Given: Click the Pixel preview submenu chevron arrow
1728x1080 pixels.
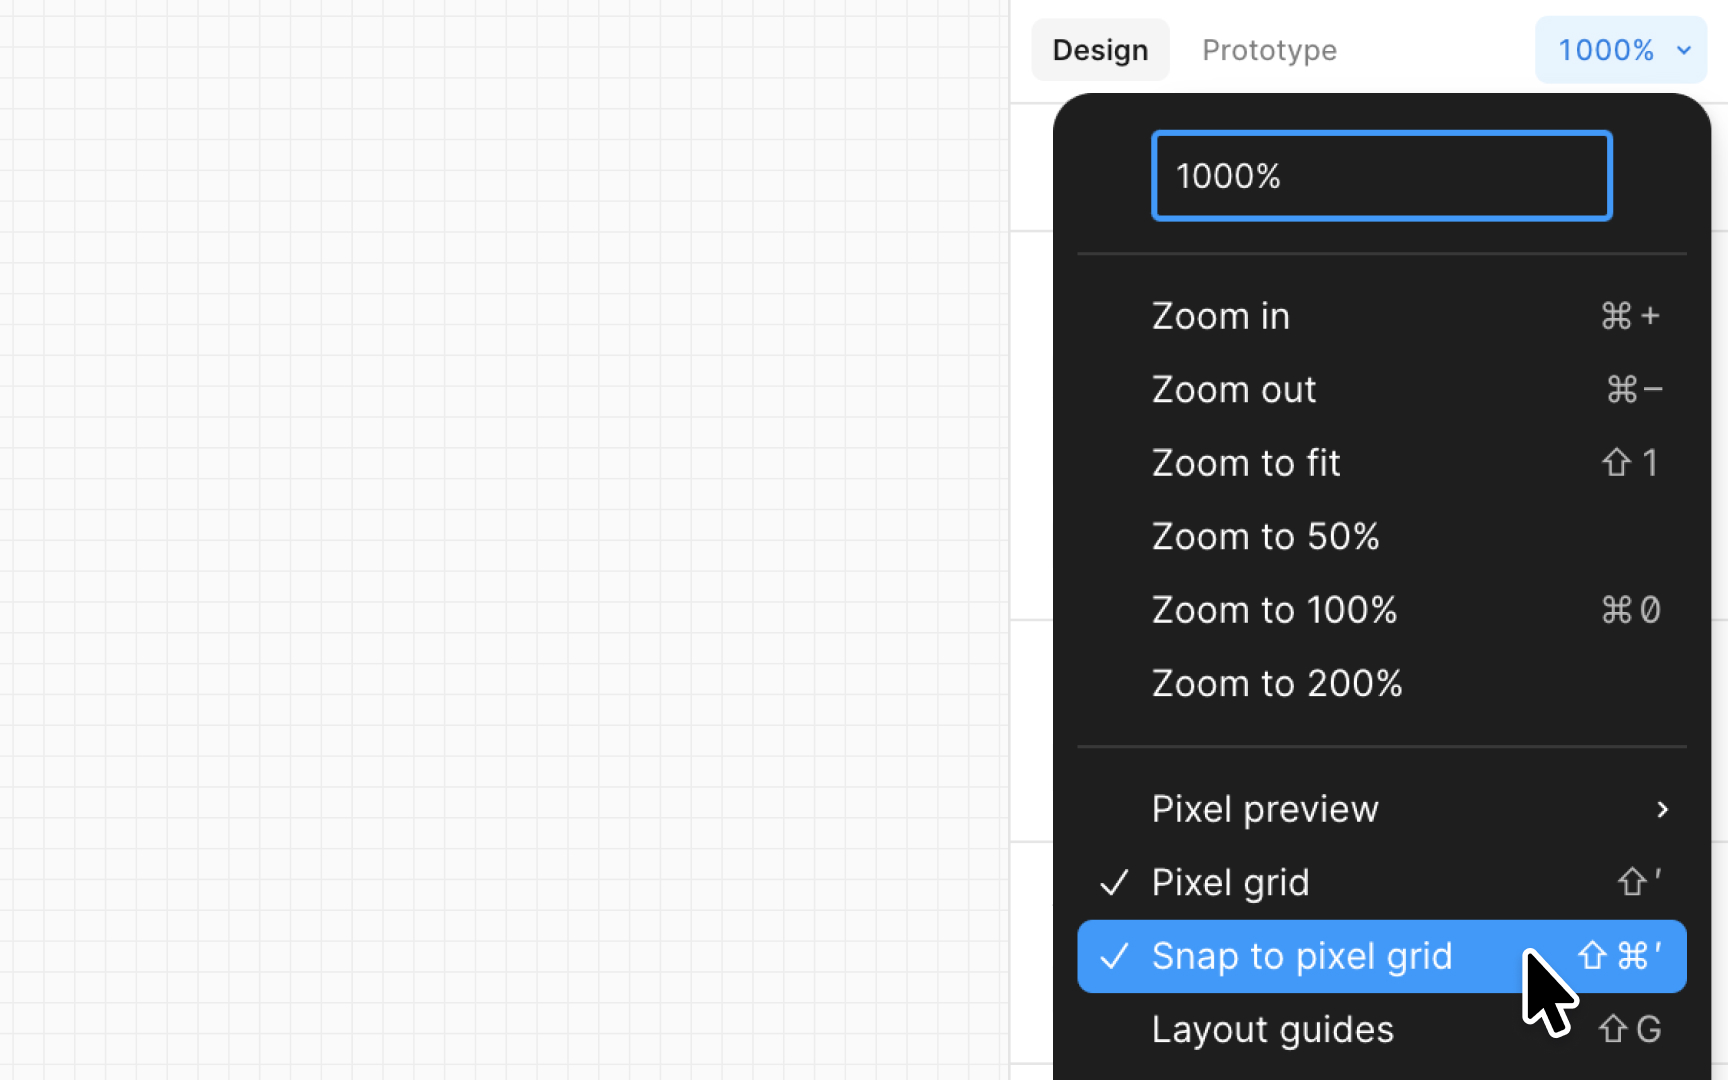Looking at the screenshot, I should (x=1662, y=809).
